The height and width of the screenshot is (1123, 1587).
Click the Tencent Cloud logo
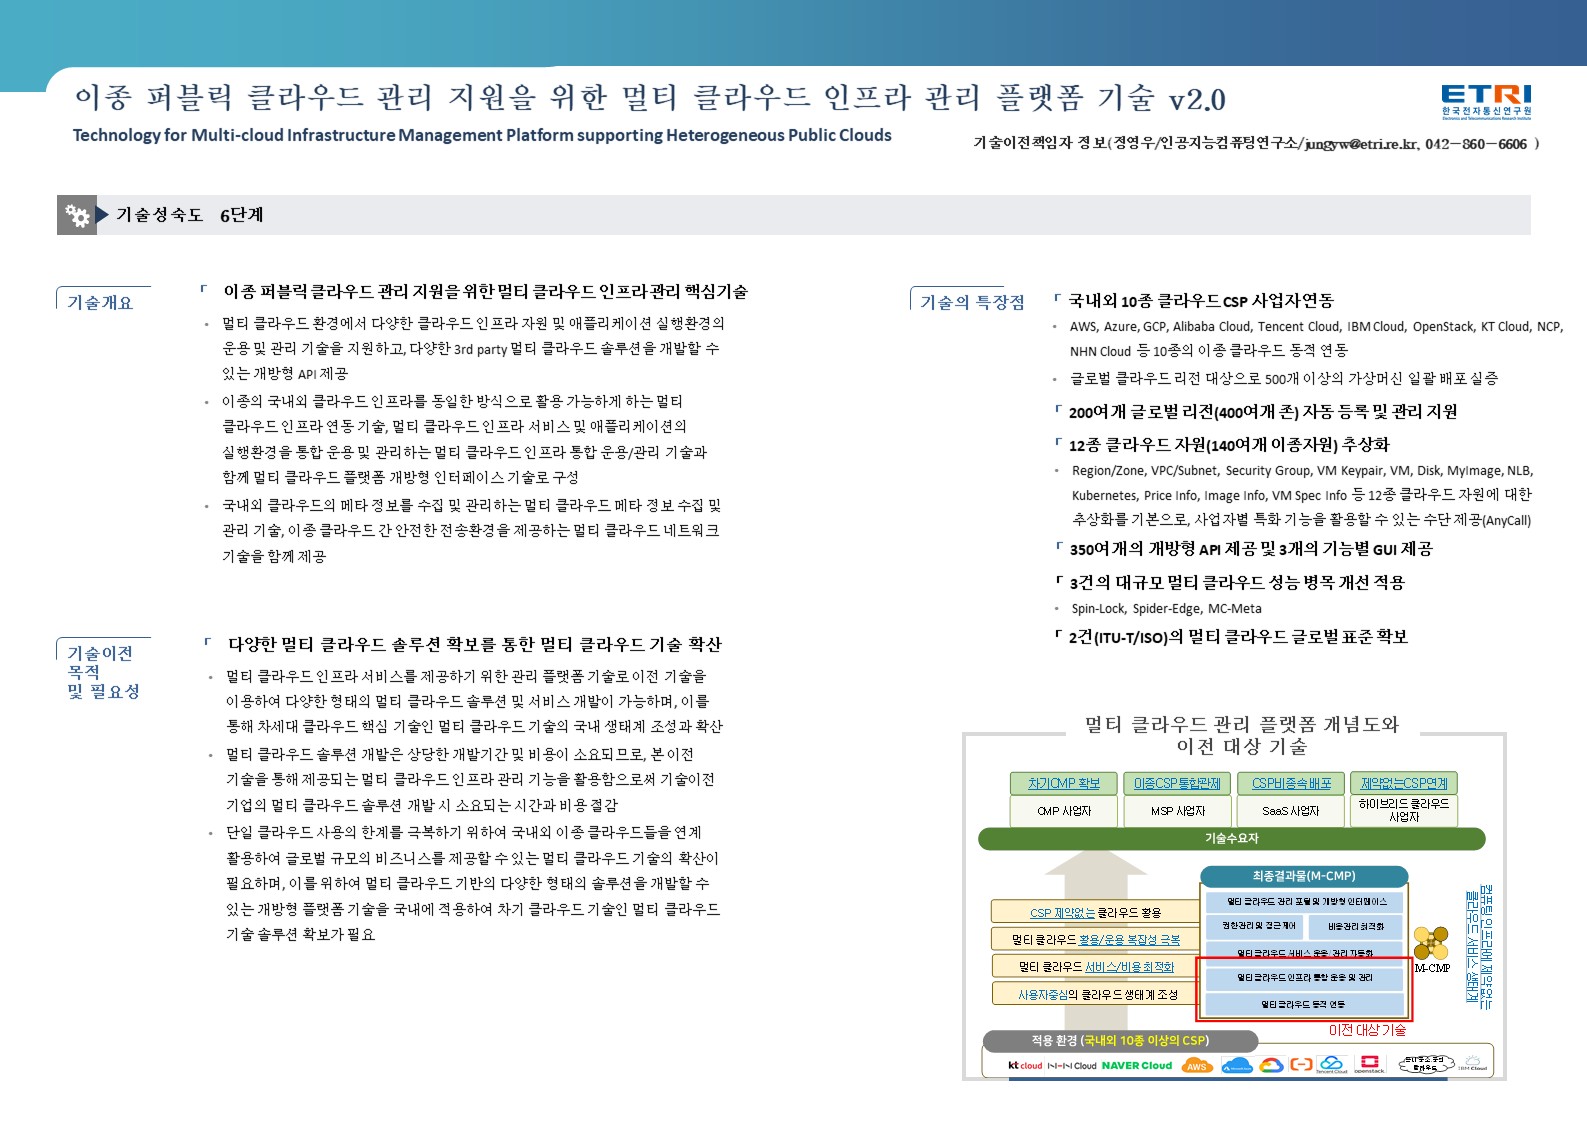click(1331, 1064)
